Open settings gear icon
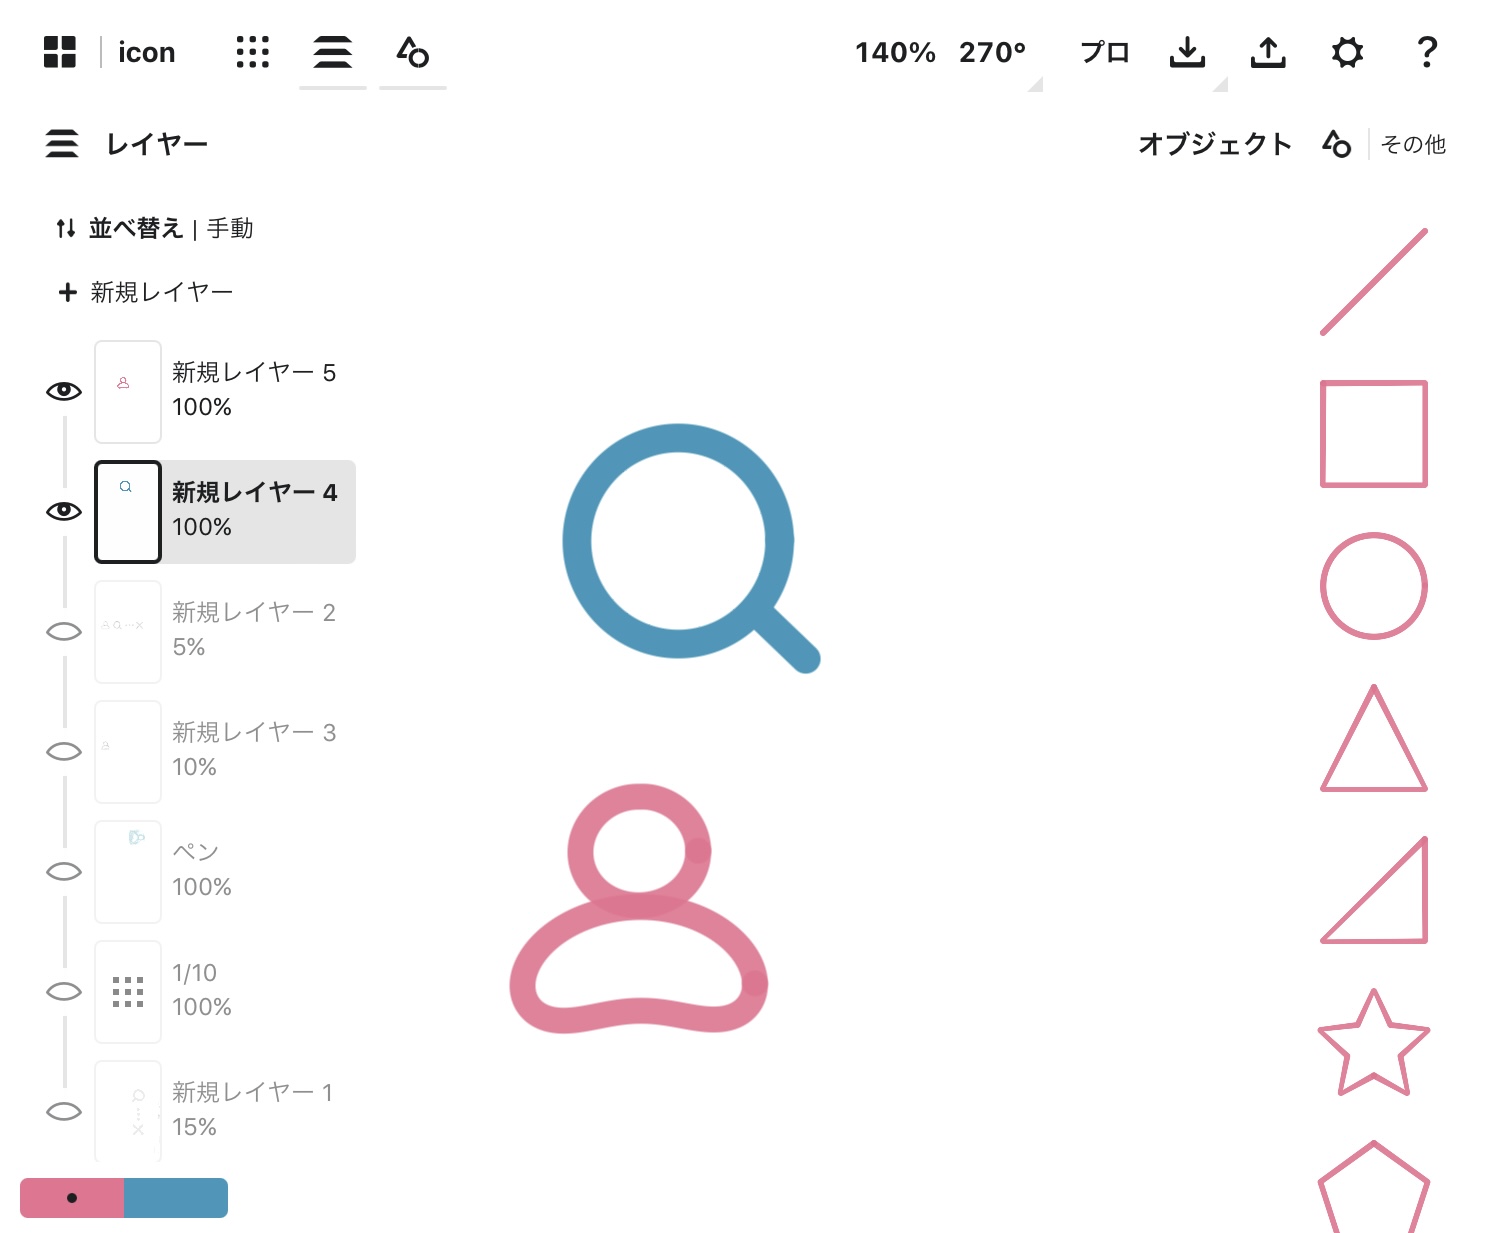The width and height of the screenshot is (1488, 1233). pos(1347,52)
